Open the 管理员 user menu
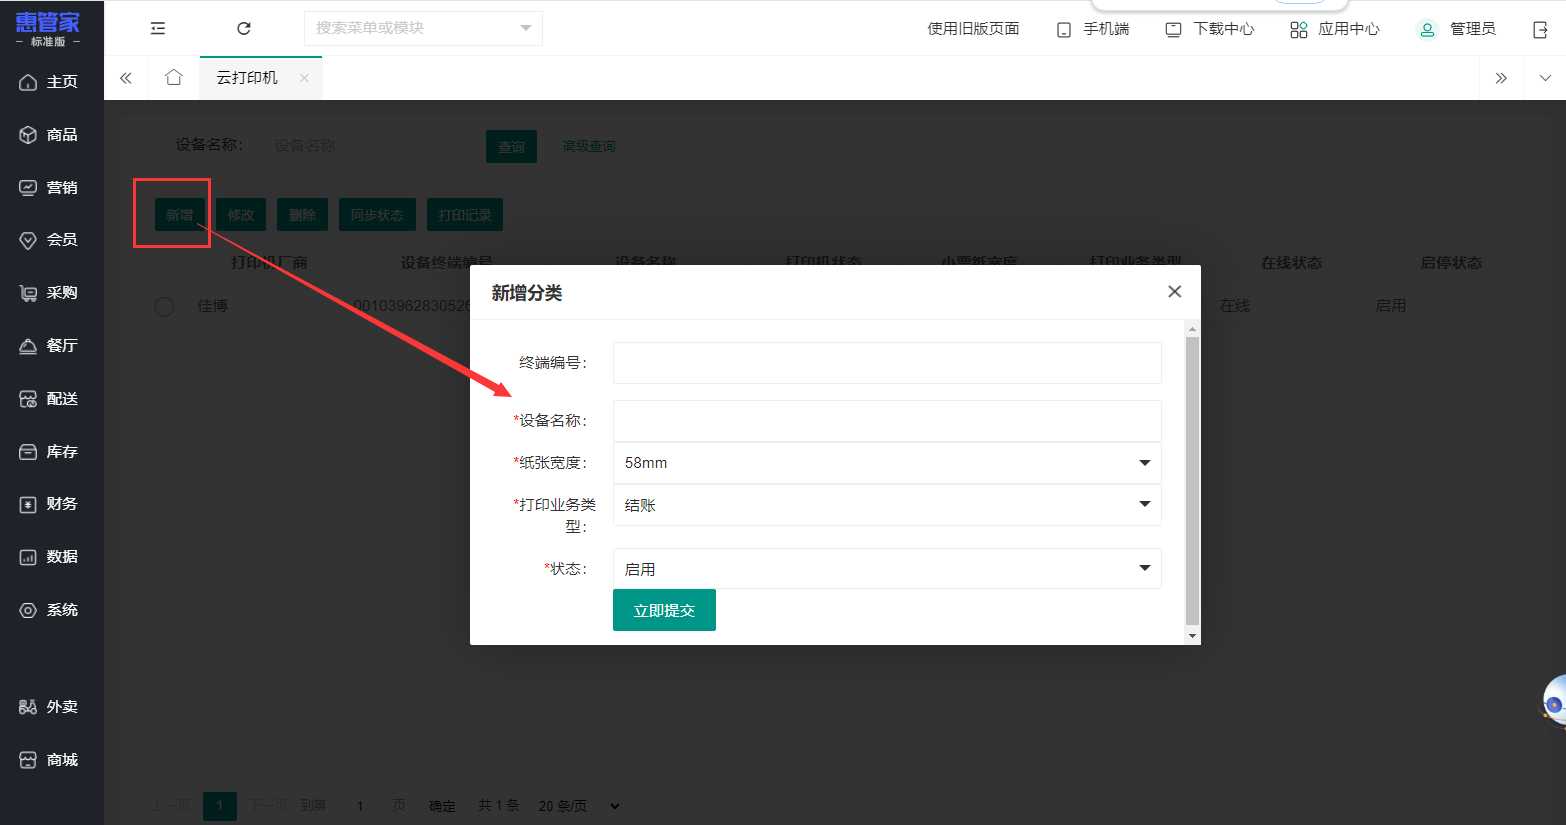This screenshot has width=1566, height=825. tap(1457, 29)
